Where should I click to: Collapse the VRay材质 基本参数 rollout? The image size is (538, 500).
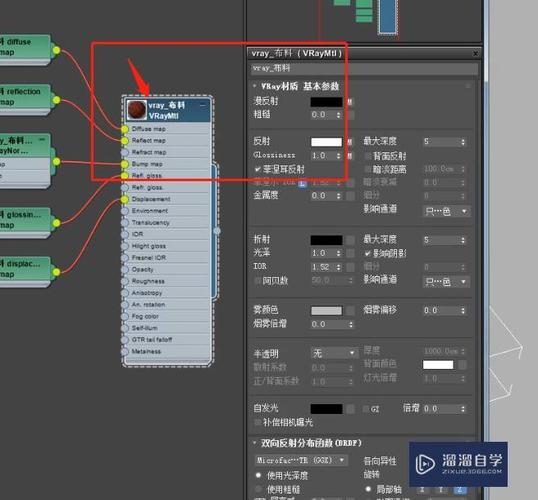click(x=254, y=86)
